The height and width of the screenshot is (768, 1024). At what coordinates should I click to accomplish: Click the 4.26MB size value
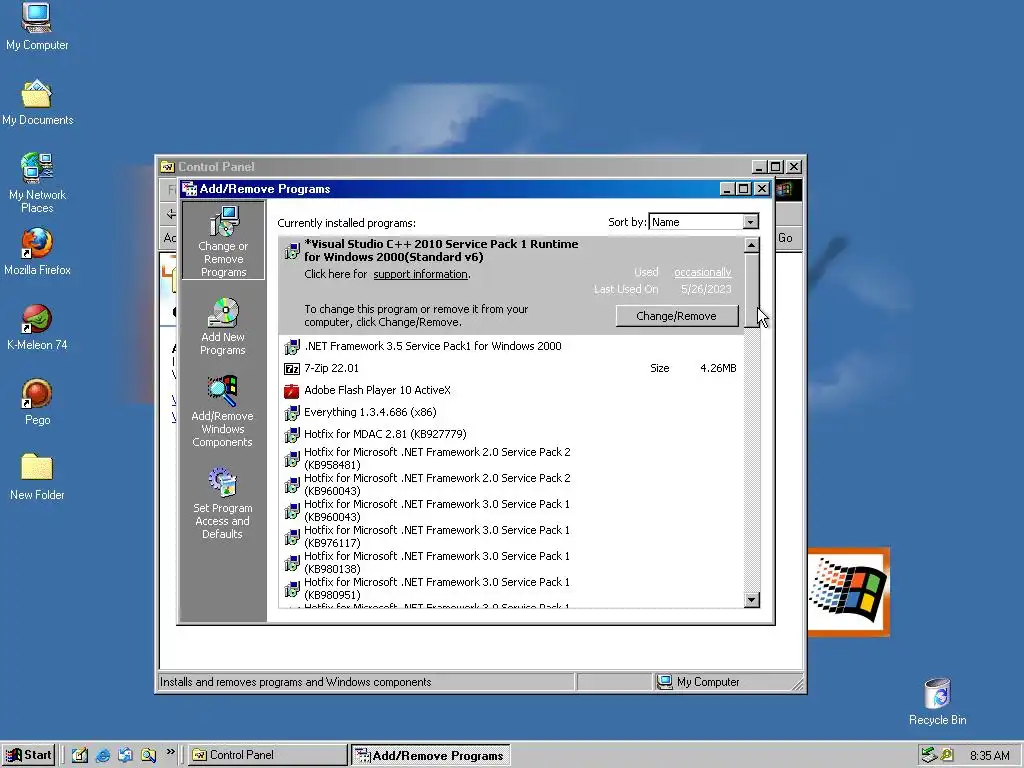point(718,368)
